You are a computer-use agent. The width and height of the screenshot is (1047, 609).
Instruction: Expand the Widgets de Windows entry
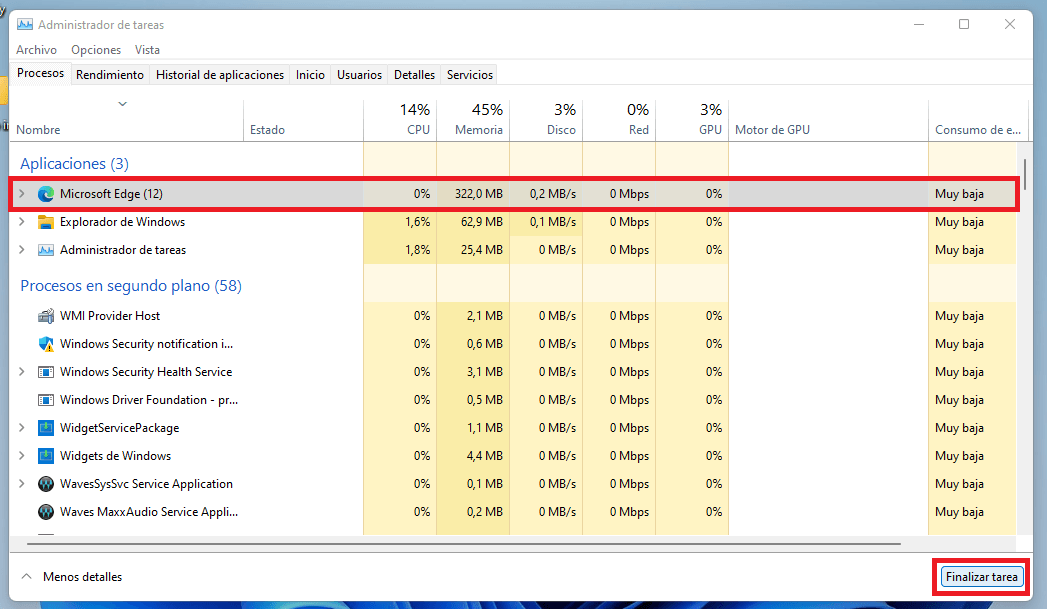coord(21,456)
